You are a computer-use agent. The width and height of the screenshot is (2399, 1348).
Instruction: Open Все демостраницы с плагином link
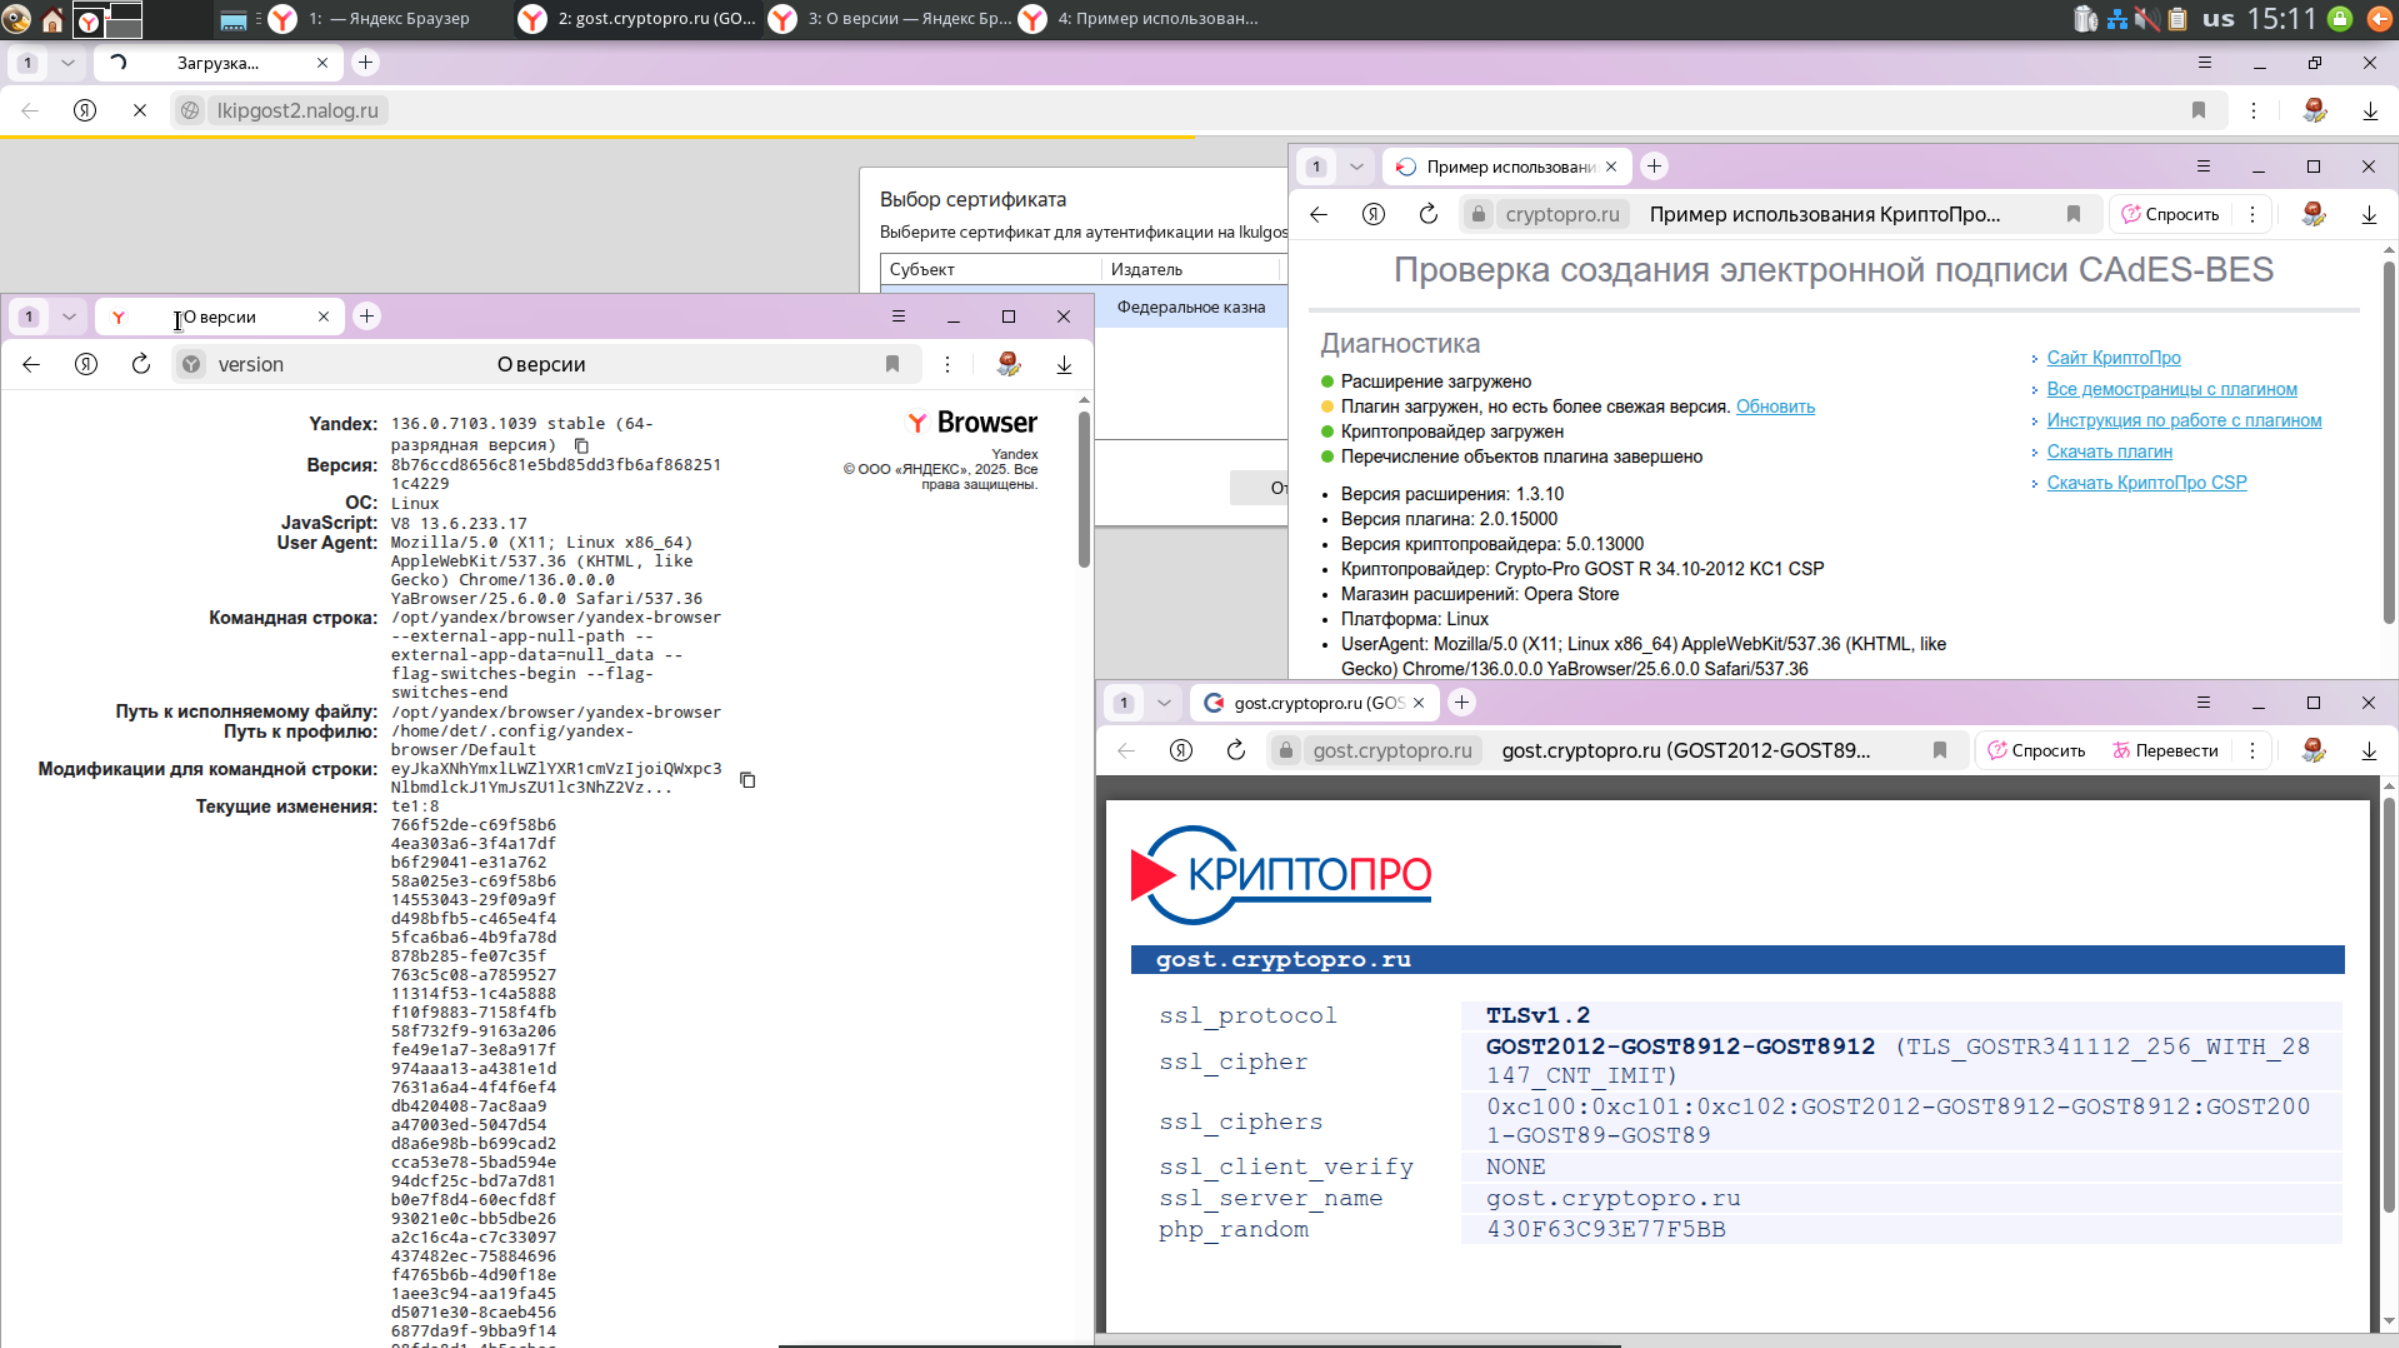coord(2172,388)
